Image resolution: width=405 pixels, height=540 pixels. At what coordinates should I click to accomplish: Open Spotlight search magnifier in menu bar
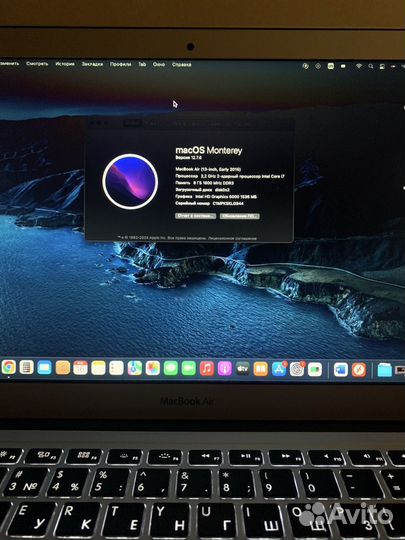371,66
